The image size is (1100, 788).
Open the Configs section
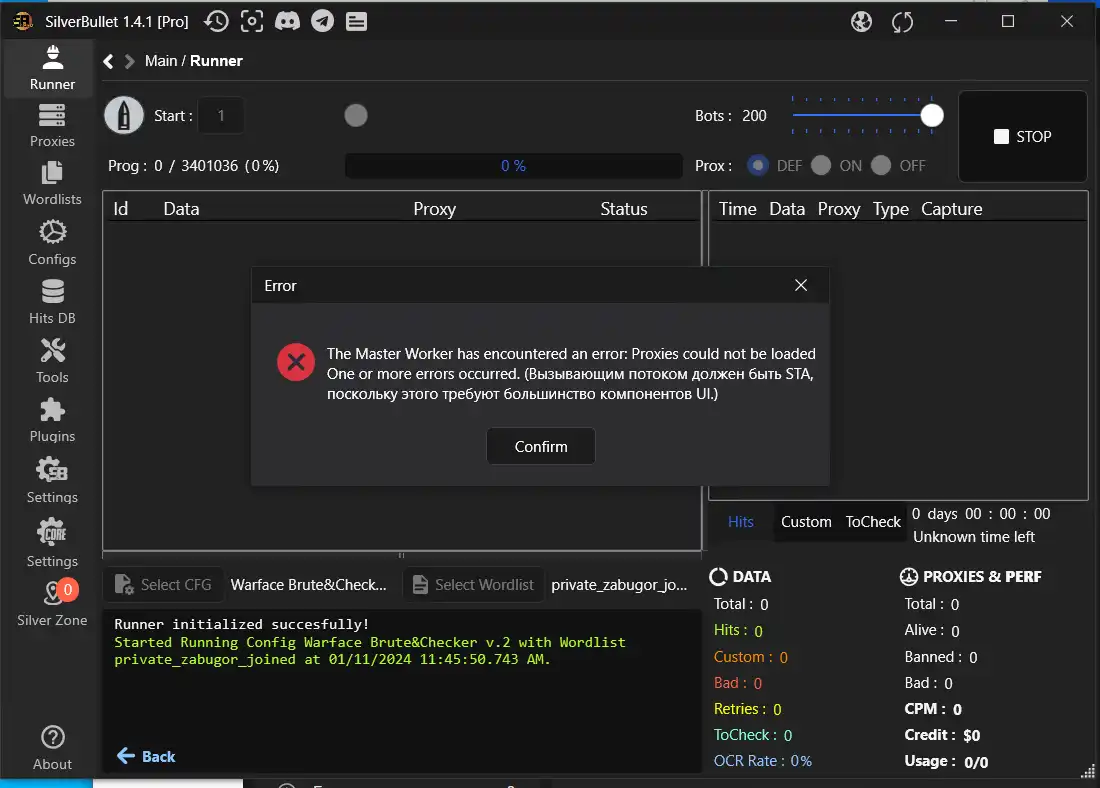pos(52,243)
